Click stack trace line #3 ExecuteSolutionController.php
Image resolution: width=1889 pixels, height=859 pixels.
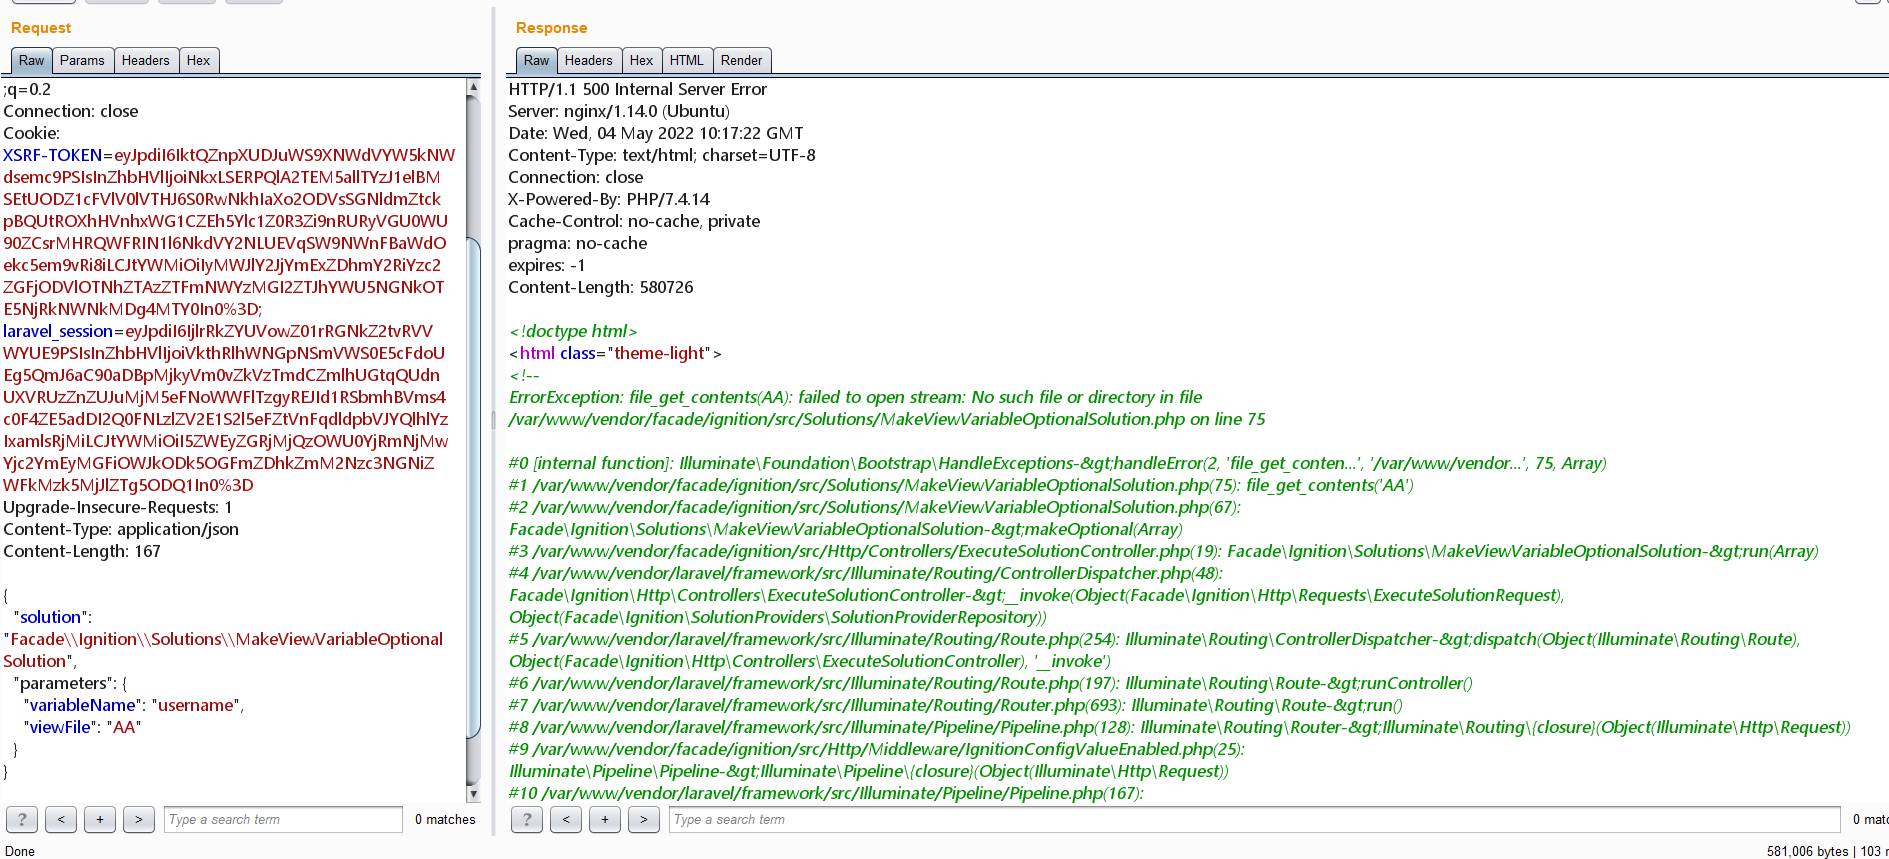pos(1164,551)
